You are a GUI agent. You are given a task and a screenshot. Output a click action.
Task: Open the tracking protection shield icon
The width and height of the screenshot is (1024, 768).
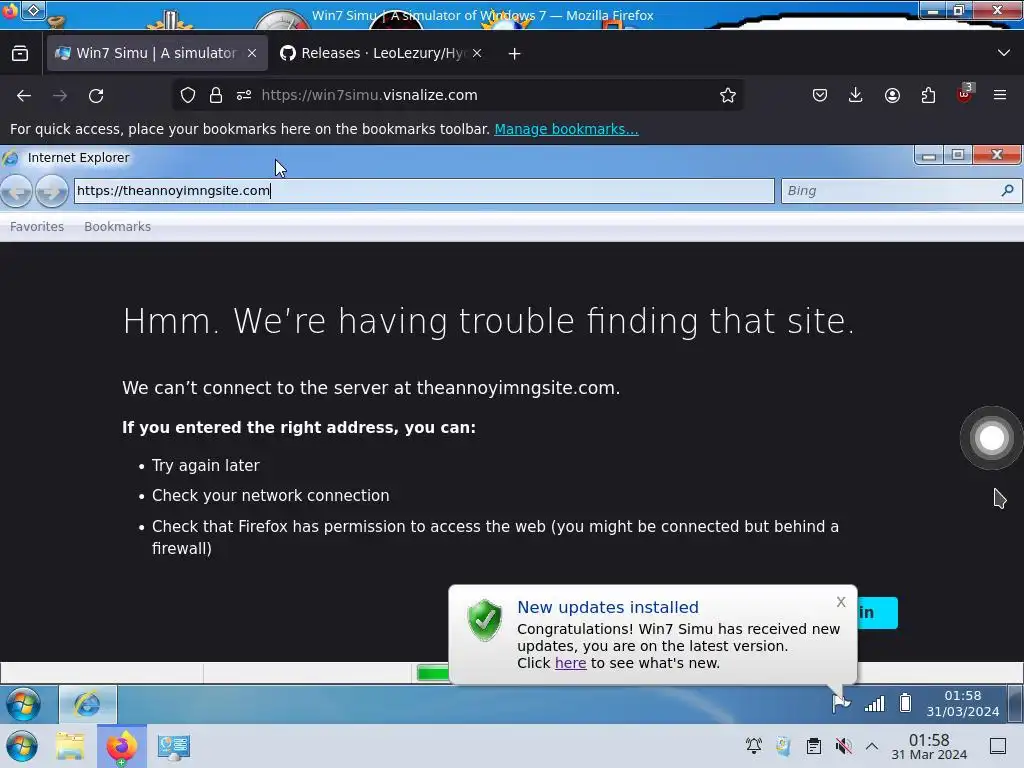[188, 95]
